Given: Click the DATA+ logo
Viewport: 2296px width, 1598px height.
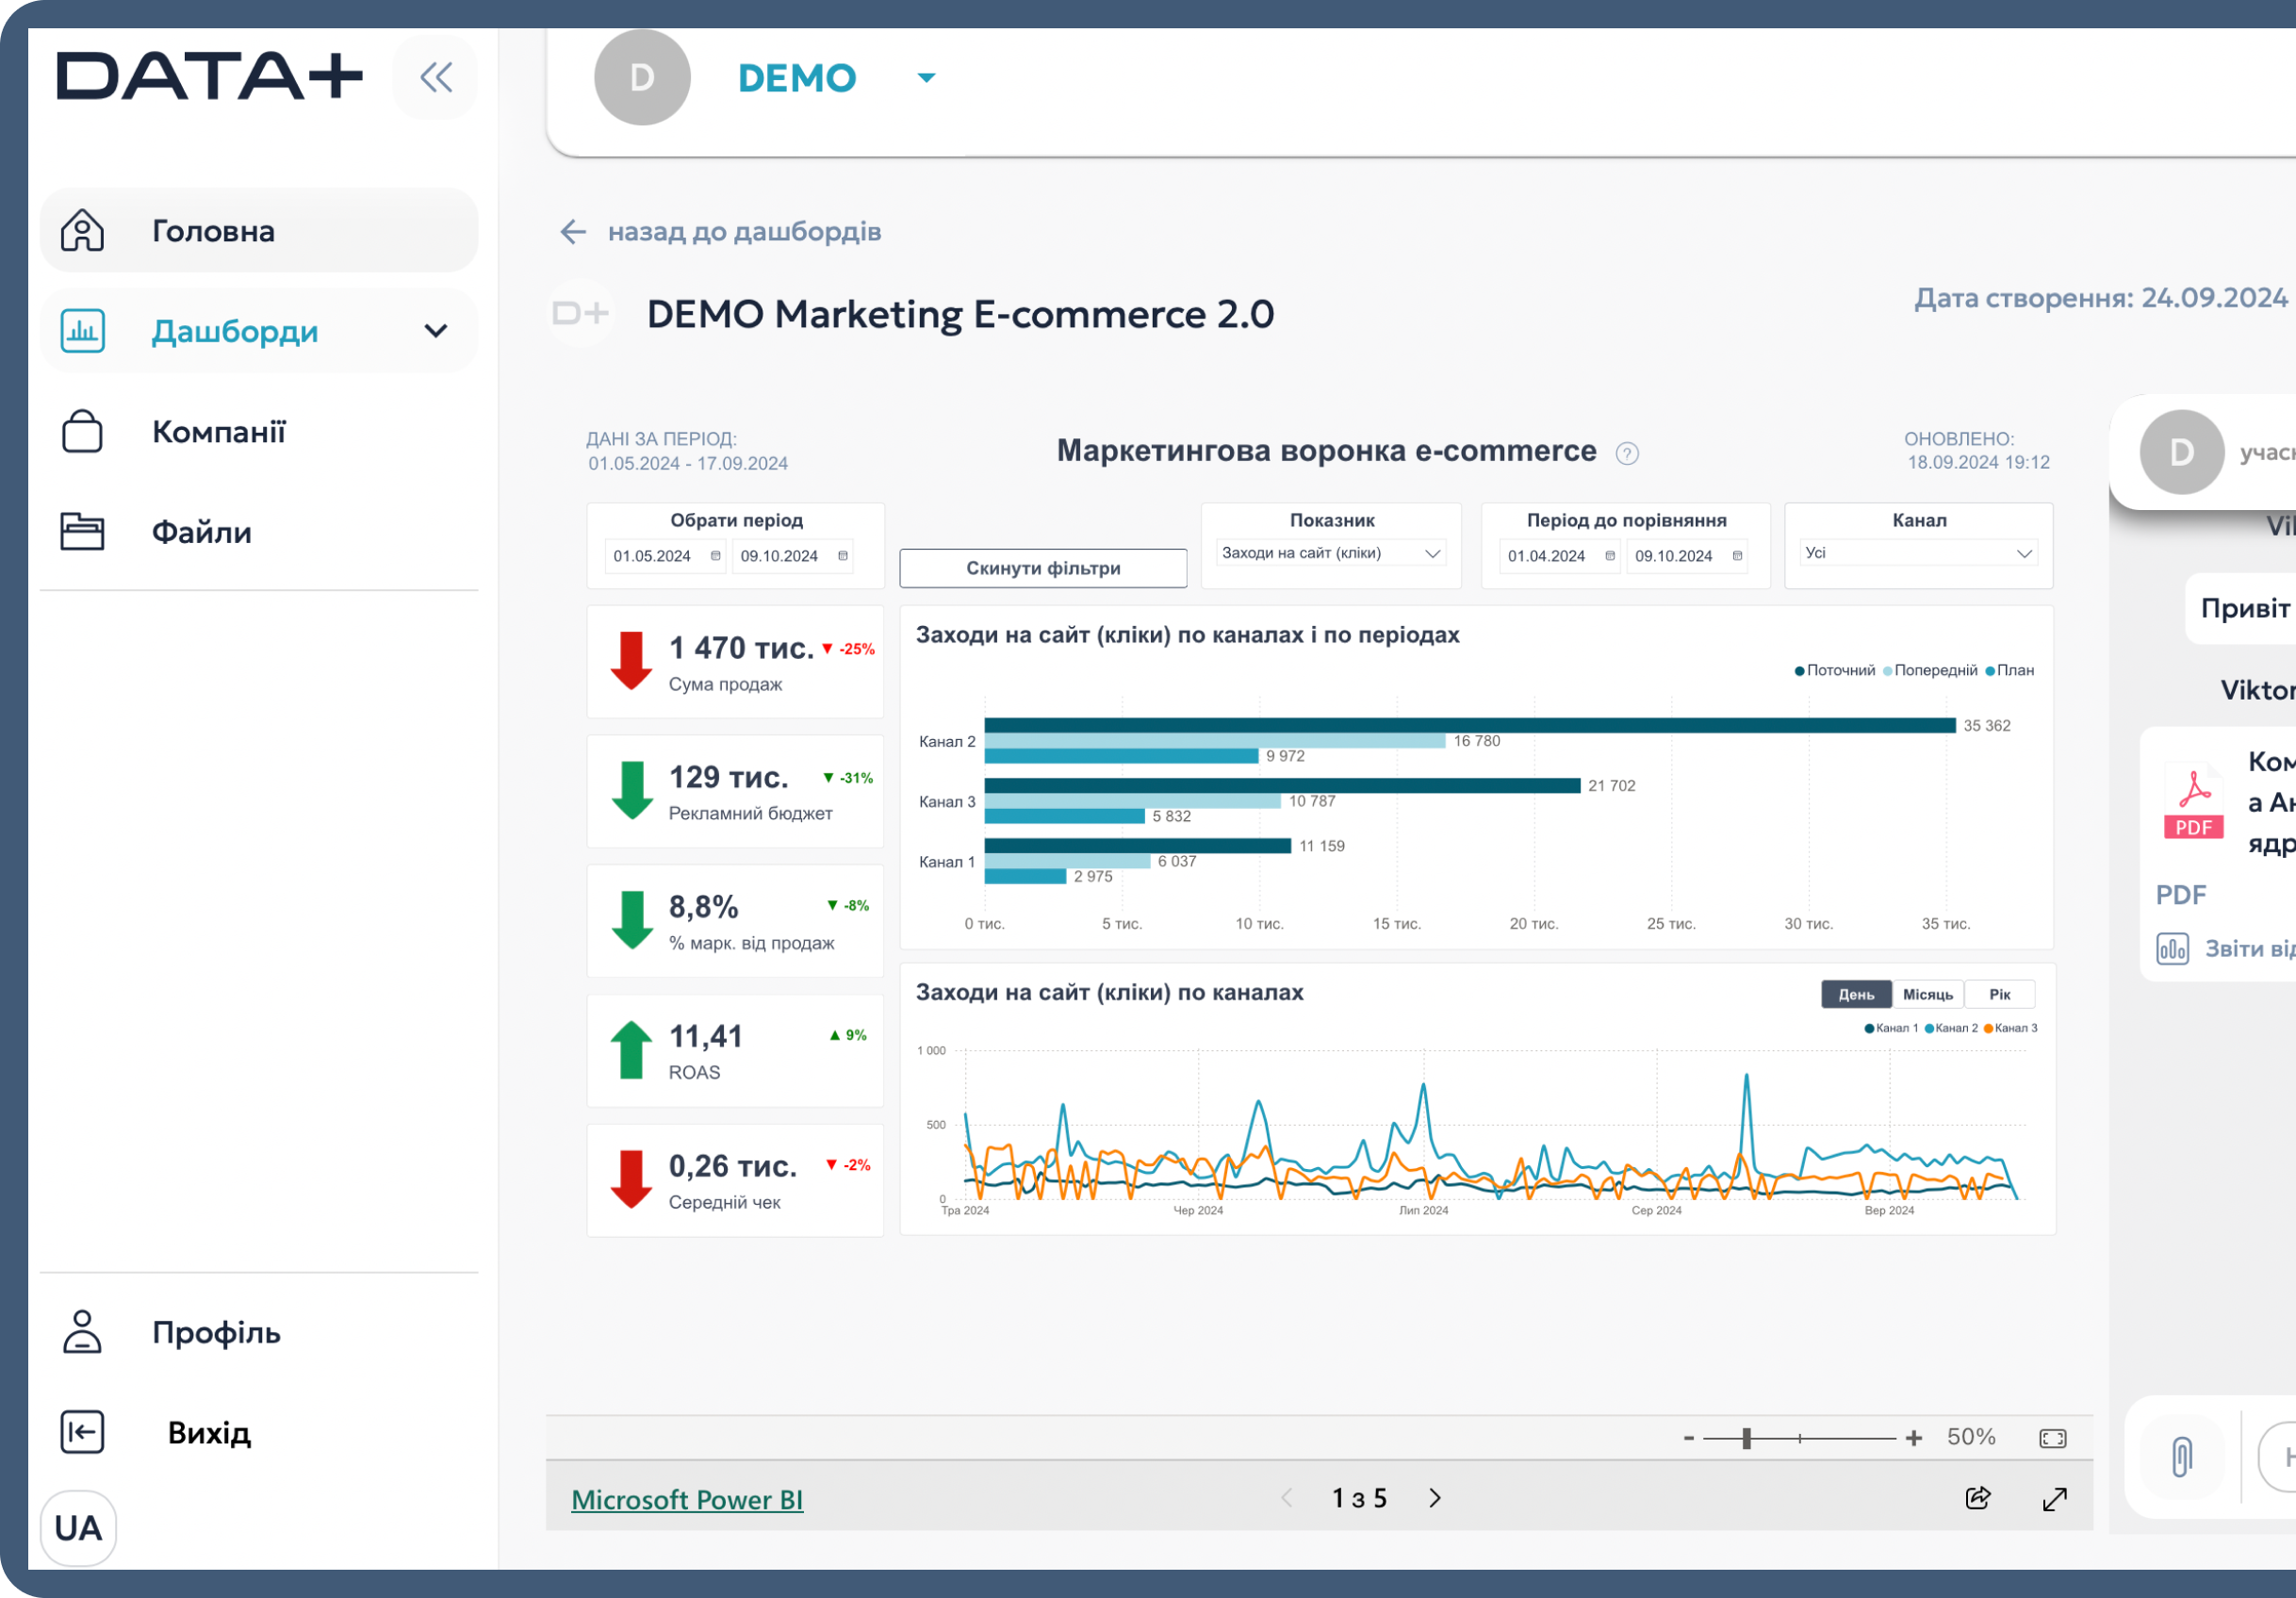Looking at the screenshot, I should 209,76.
